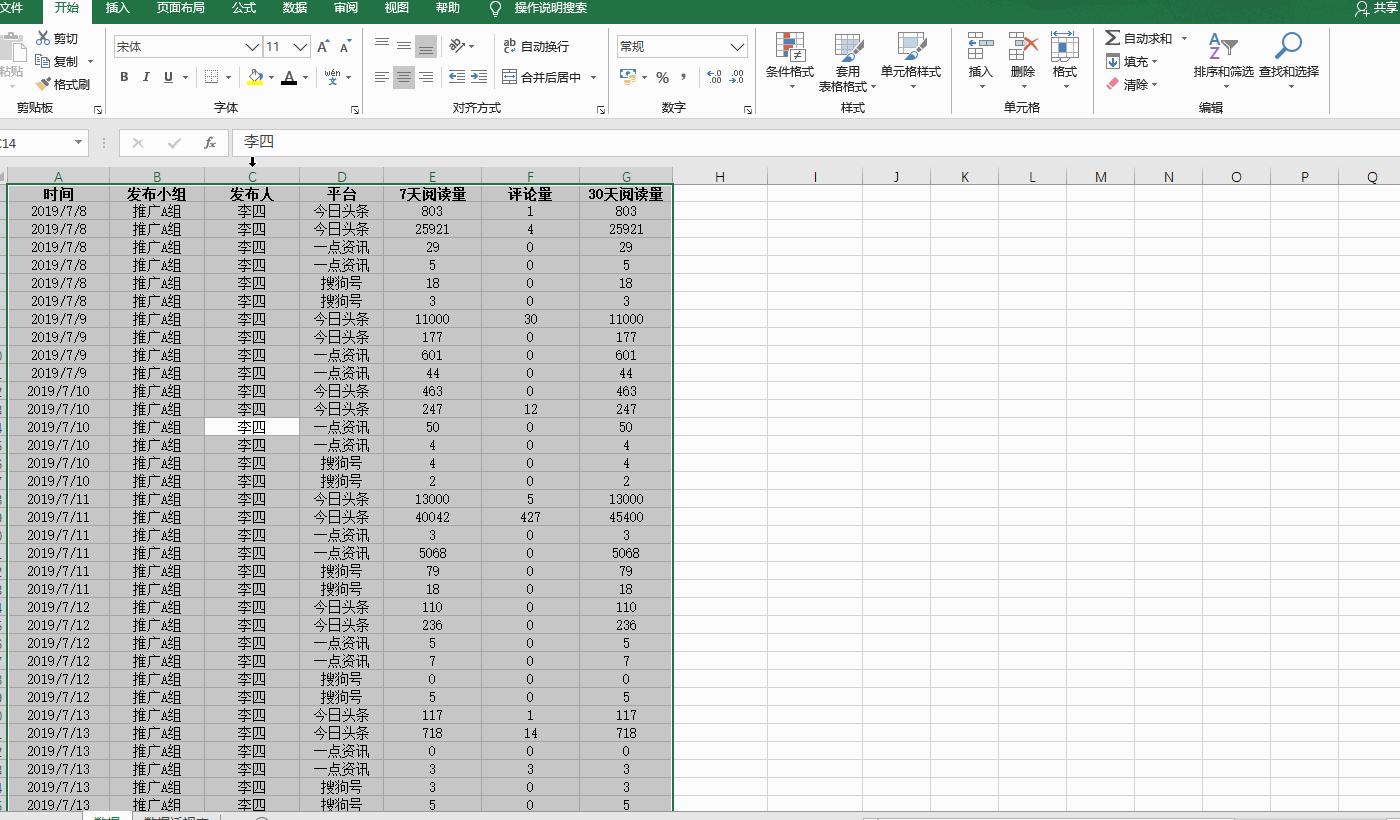Align text left
1400x820 pixels.
382,77
